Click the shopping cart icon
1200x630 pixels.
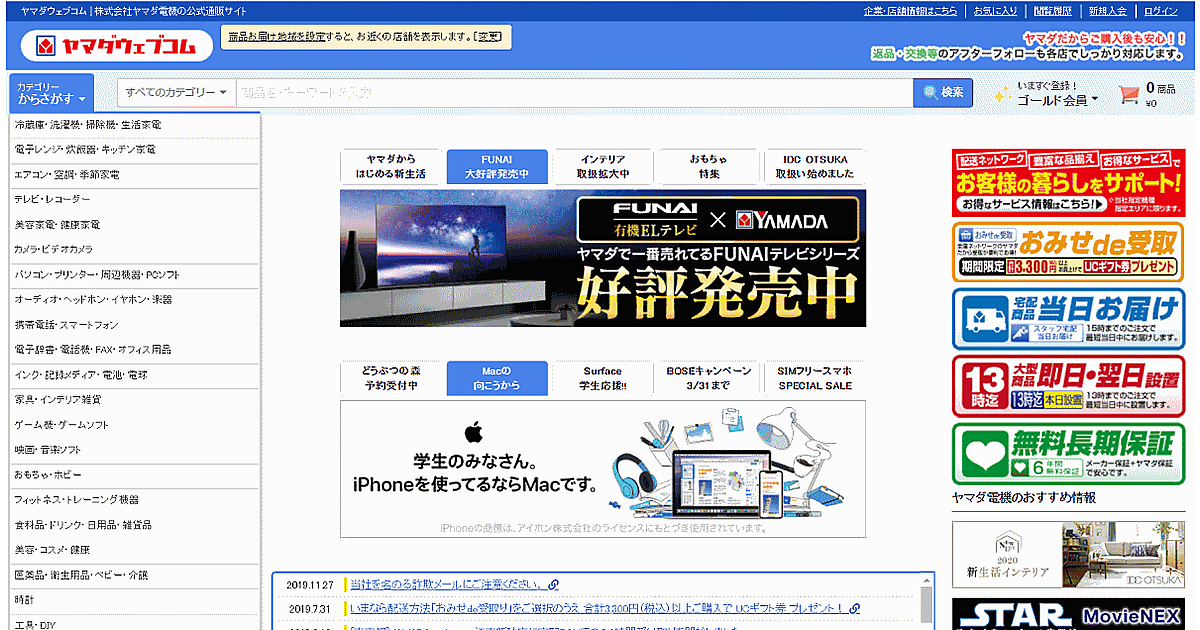(x=1129, y=94)
